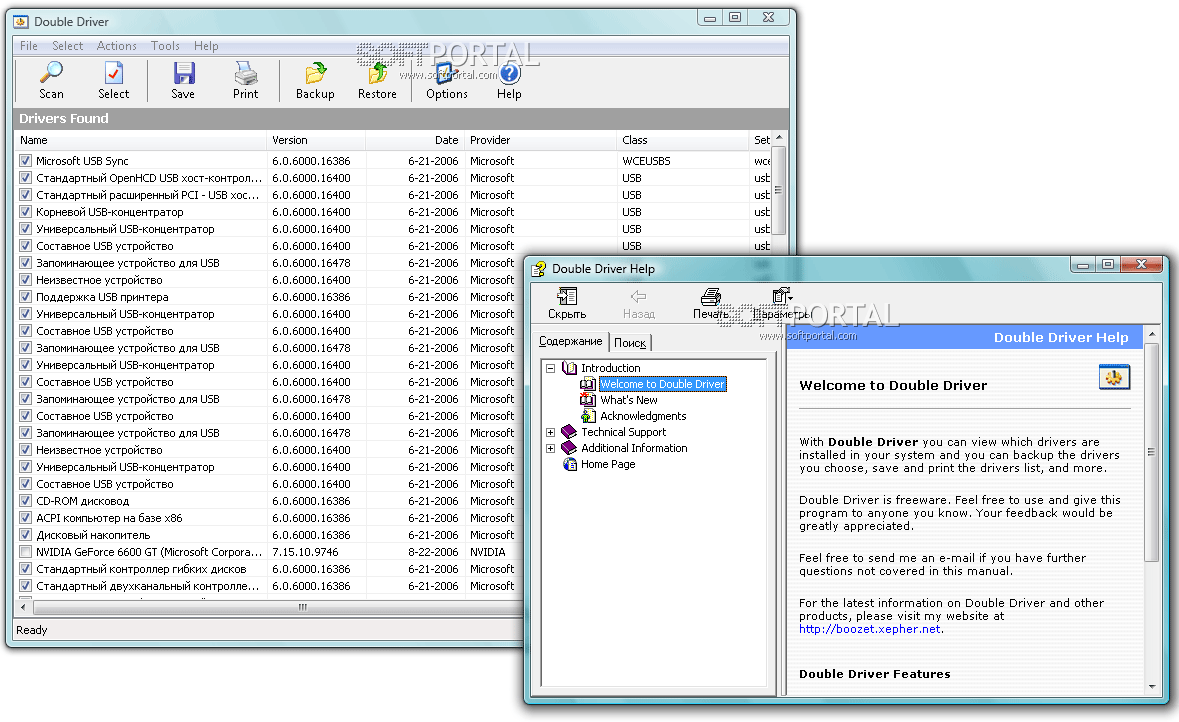This screenshot has height=722, width=1179.
Task: Open the File menu
Action: (29, 46)
